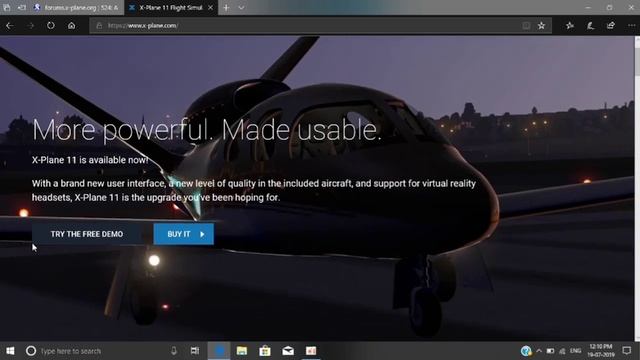640x360 pixels.
Task: Show tab previews chevron
Action: click(x=241, y=7)
